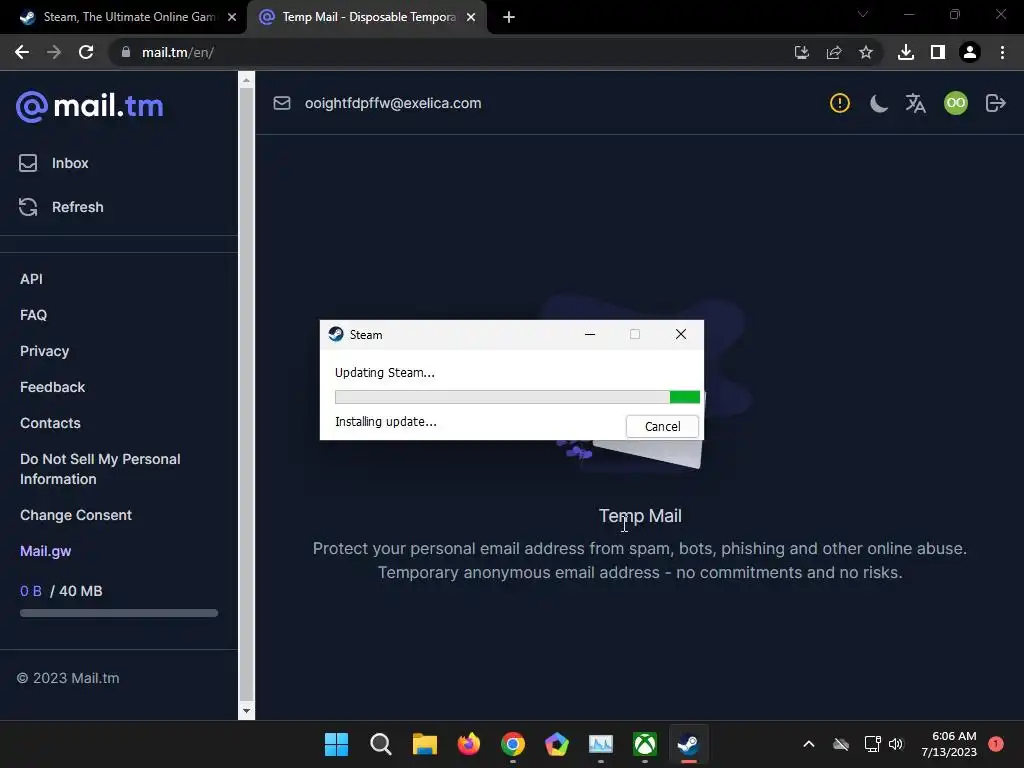Image resolution: width=1024 pixels, height=768 pixels.
Task: View site information lock icon
Action: 126,52
